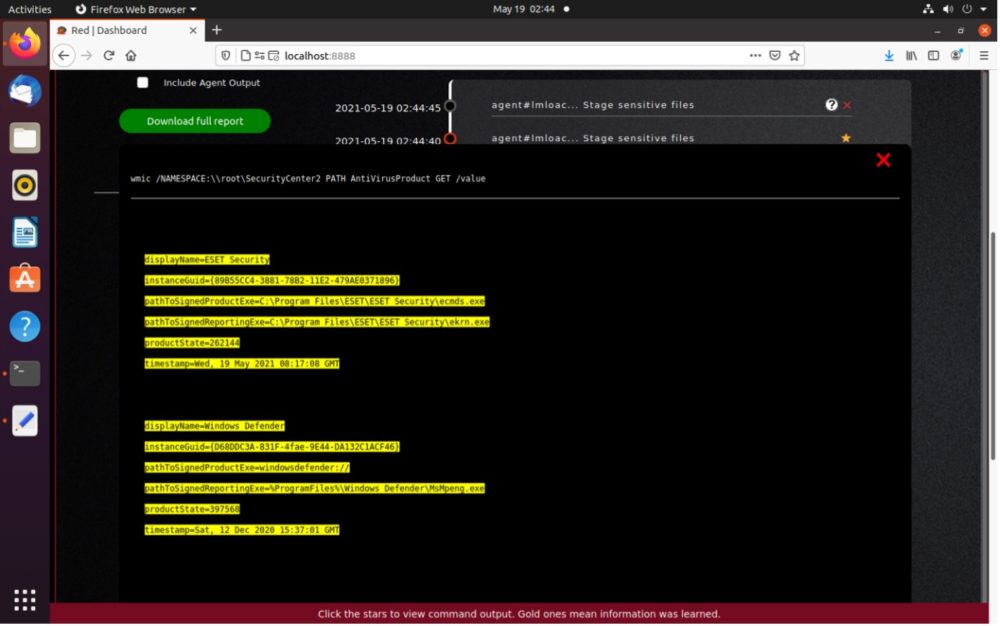The width and height of the screenshot is (1000, 626).
Task: Close the Red | Dashboard tab
Action: [x=193, y=30]
